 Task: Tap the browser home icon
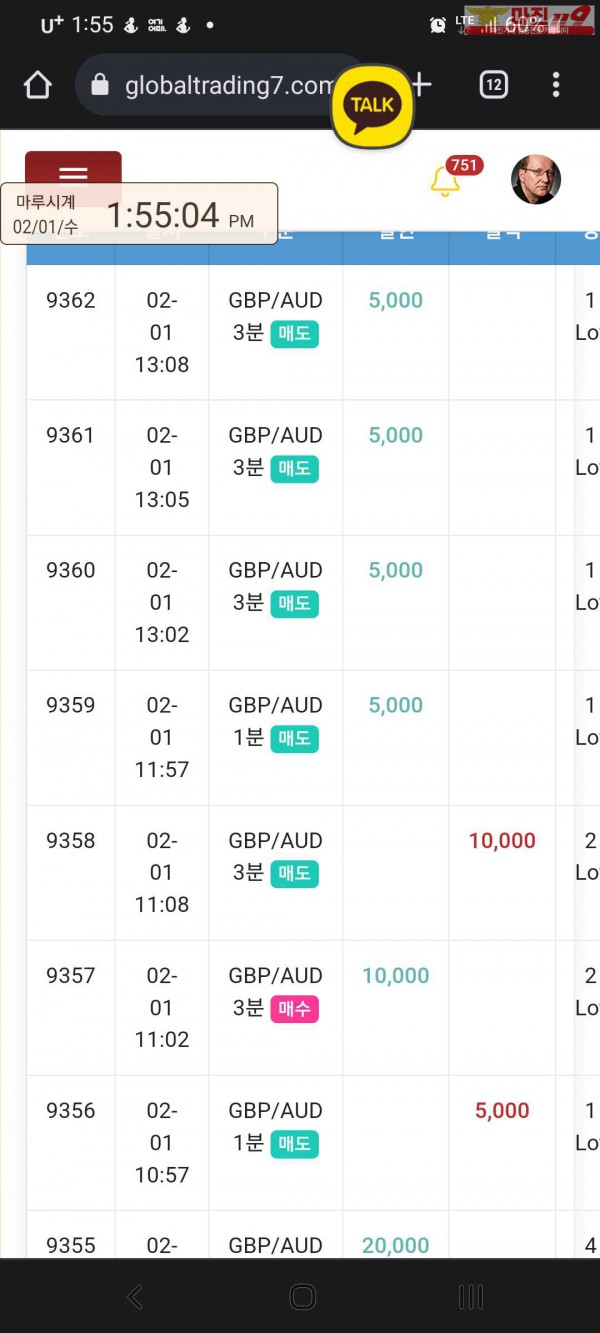pos(37,85)
